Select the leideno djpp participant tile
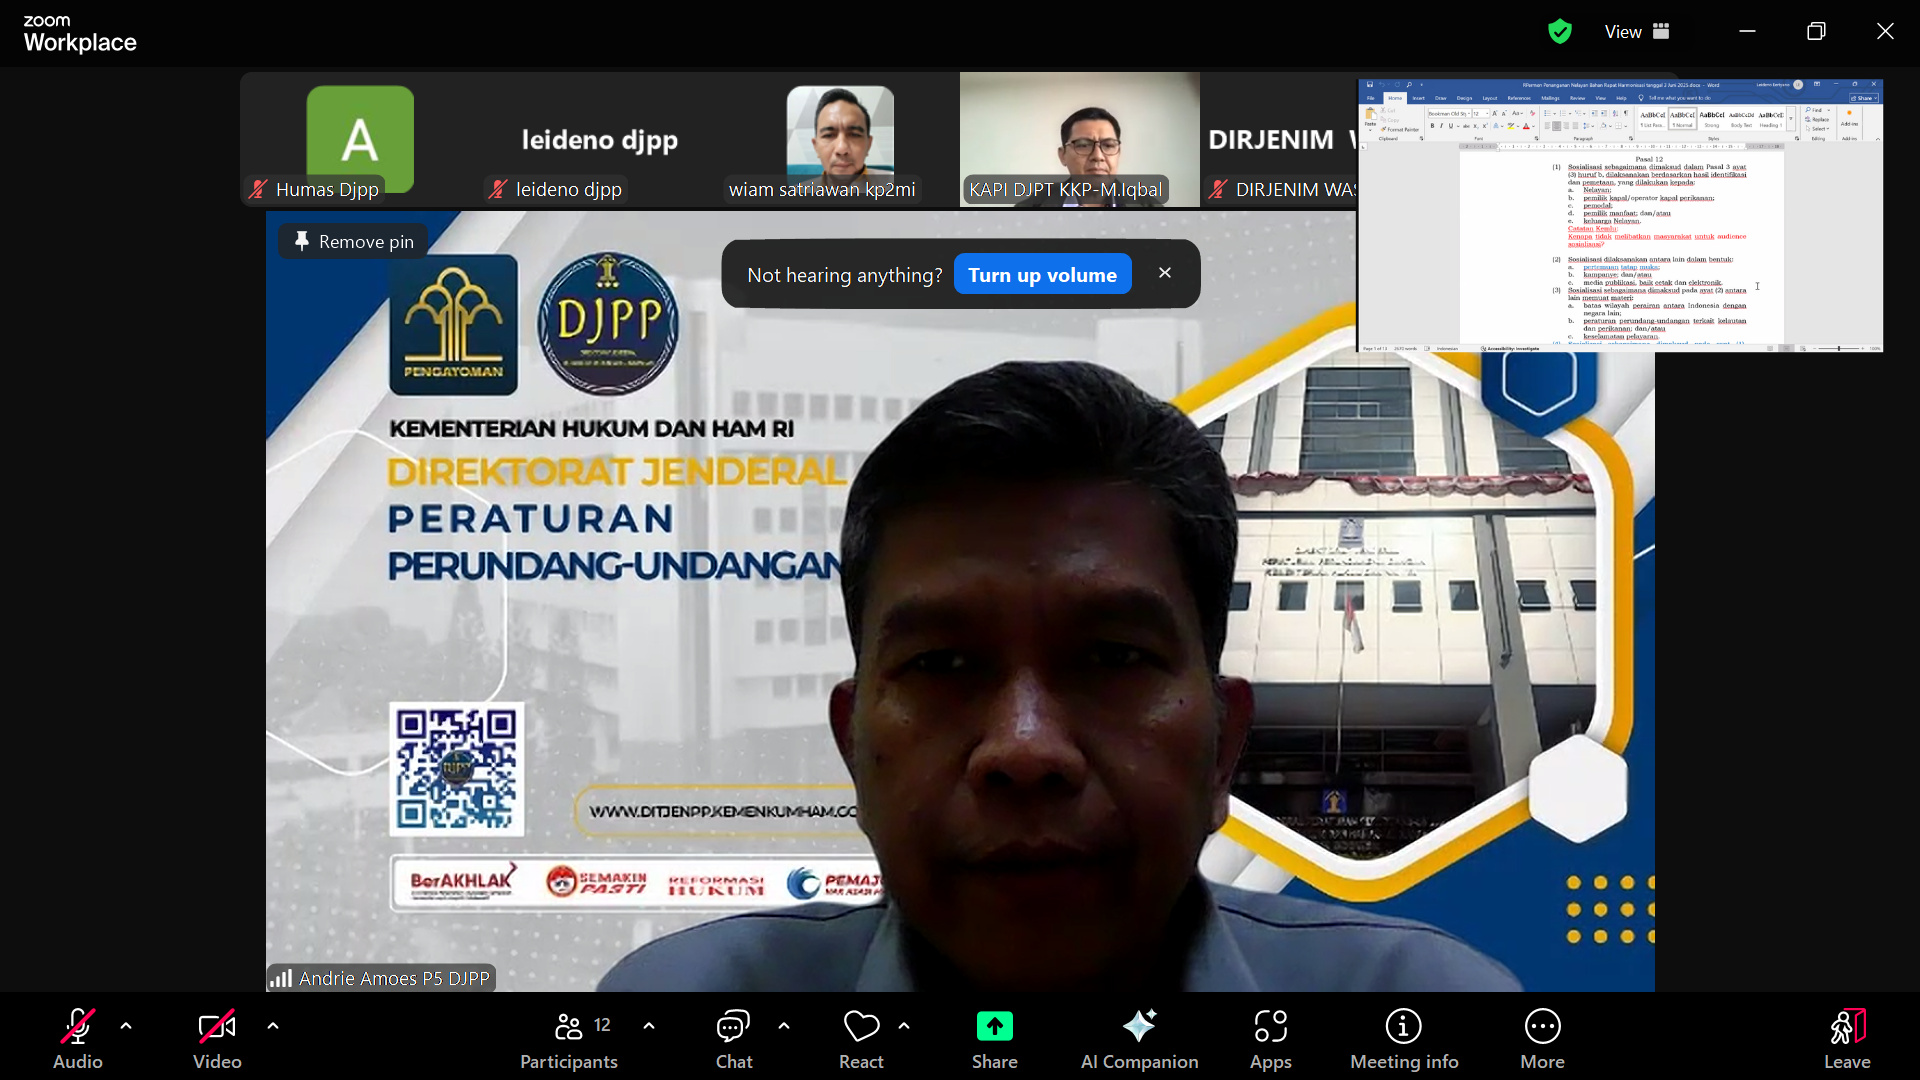 click(x=600, y=139)
